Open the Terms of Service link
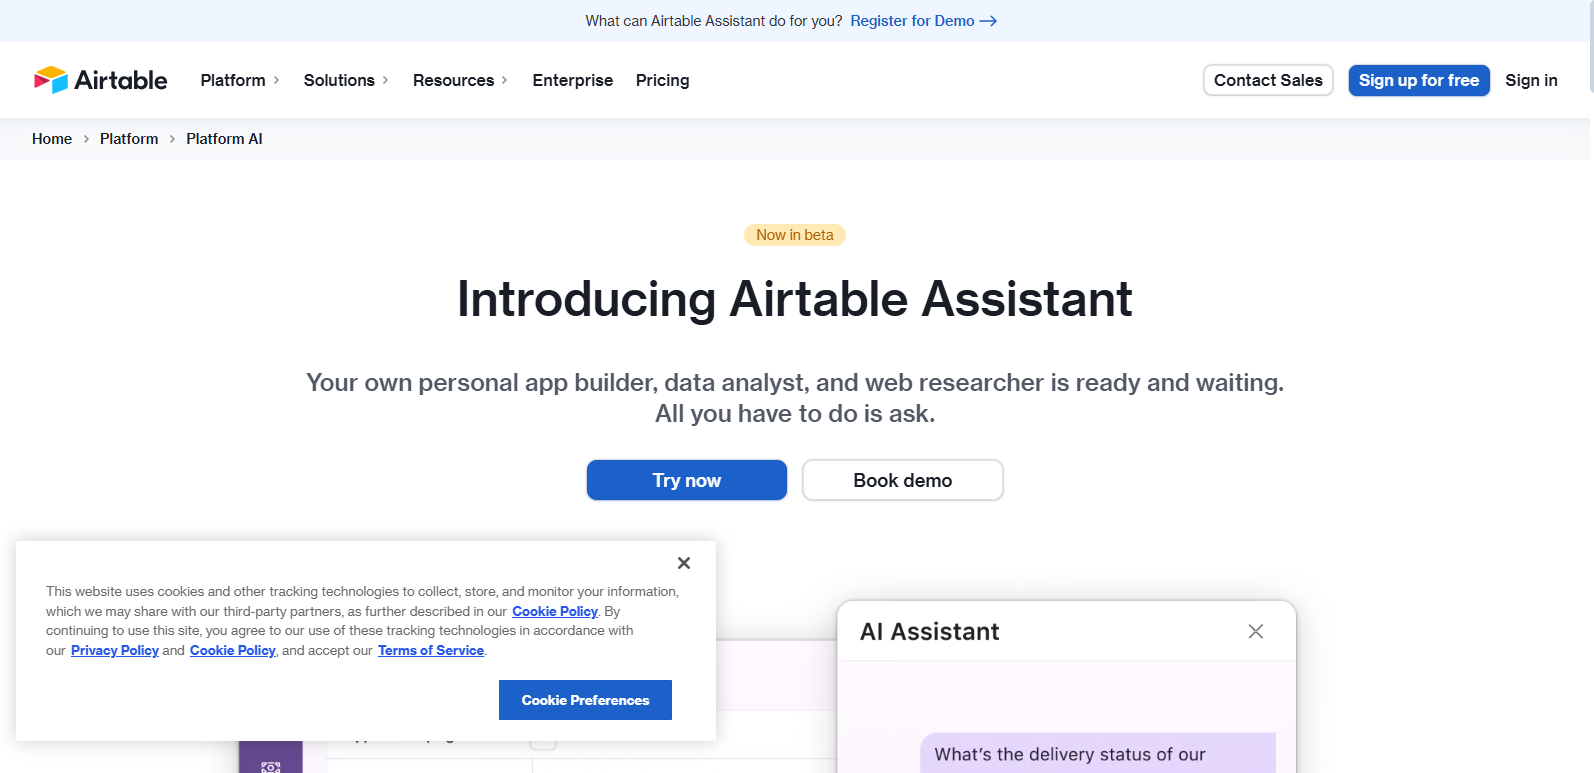Viewport: 1594px width, 773px height. (x=431, y=650)
